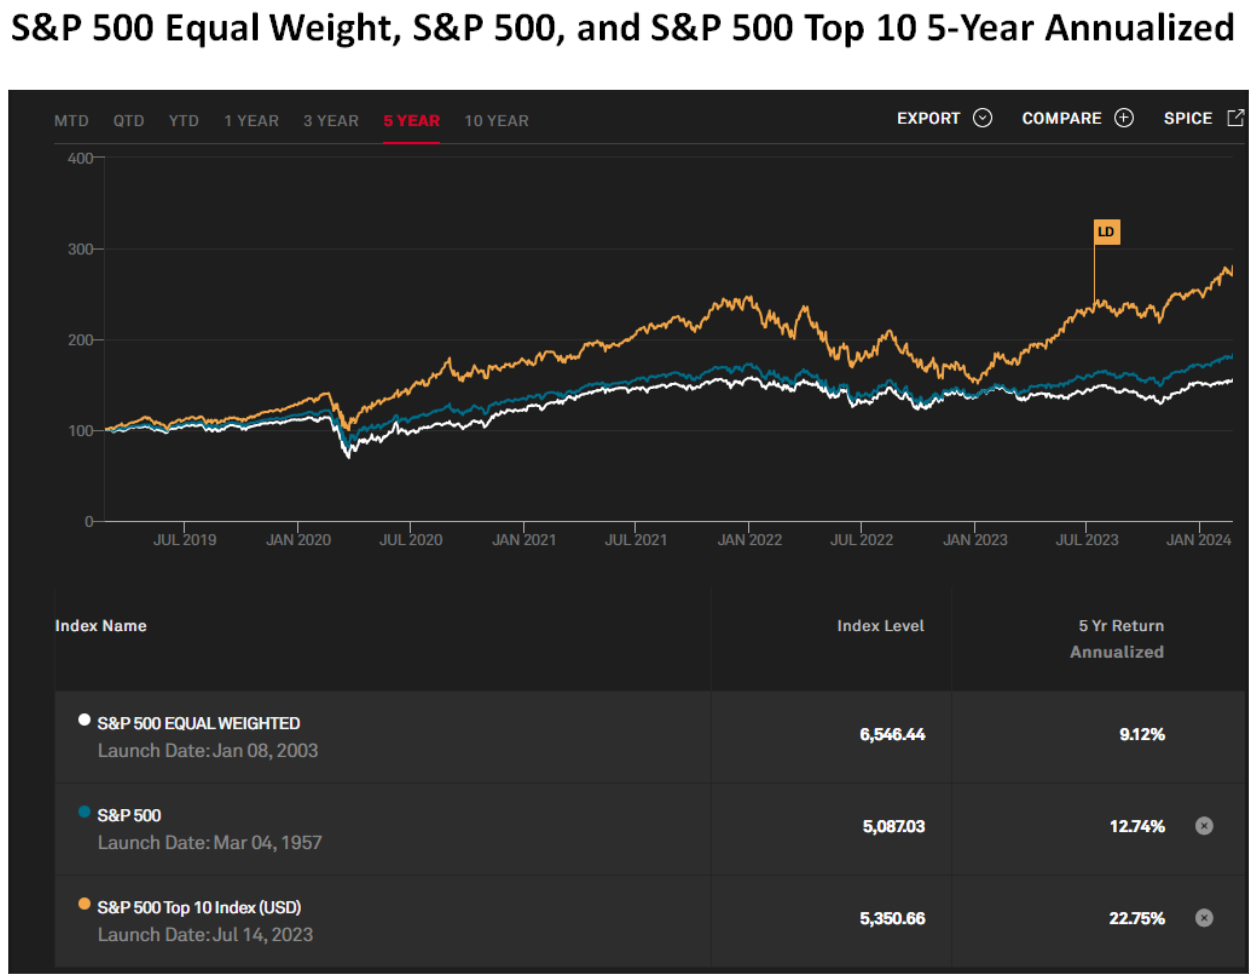Open the EXPORT dropdown
1252x979 pixels.
(928, 119)
